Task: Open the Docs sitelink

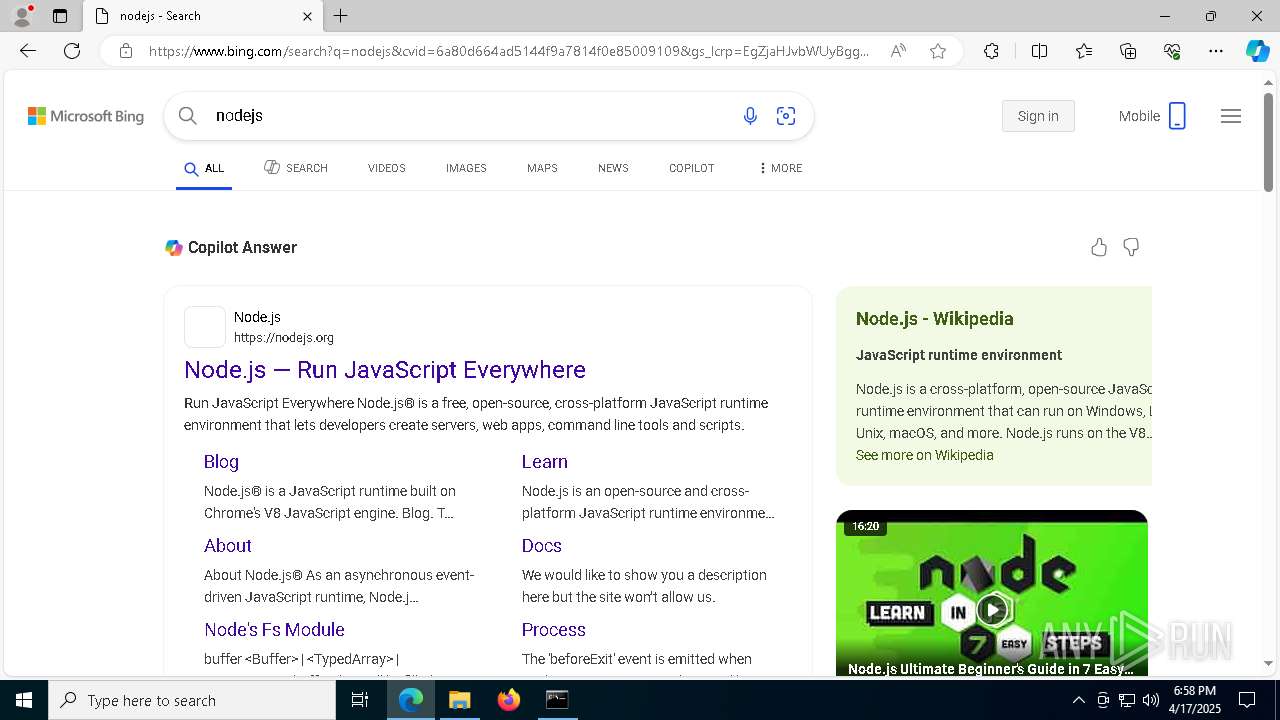Action: 541,546
